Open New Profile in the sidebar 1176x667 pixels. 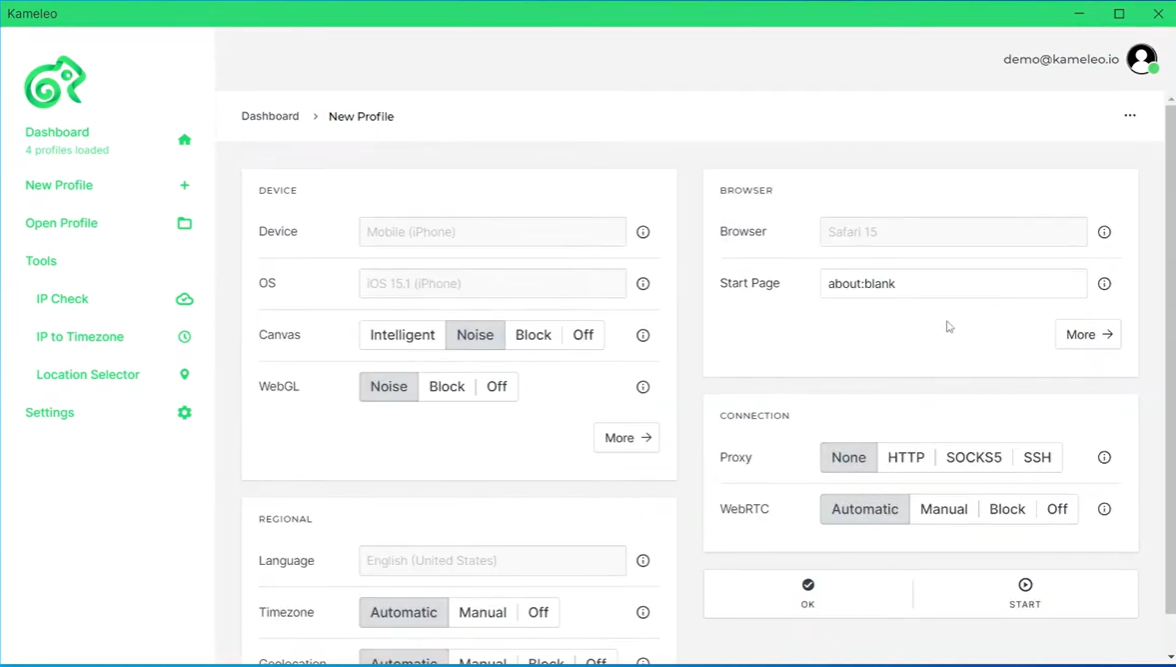pyautogui.click(x=59, y=185)
